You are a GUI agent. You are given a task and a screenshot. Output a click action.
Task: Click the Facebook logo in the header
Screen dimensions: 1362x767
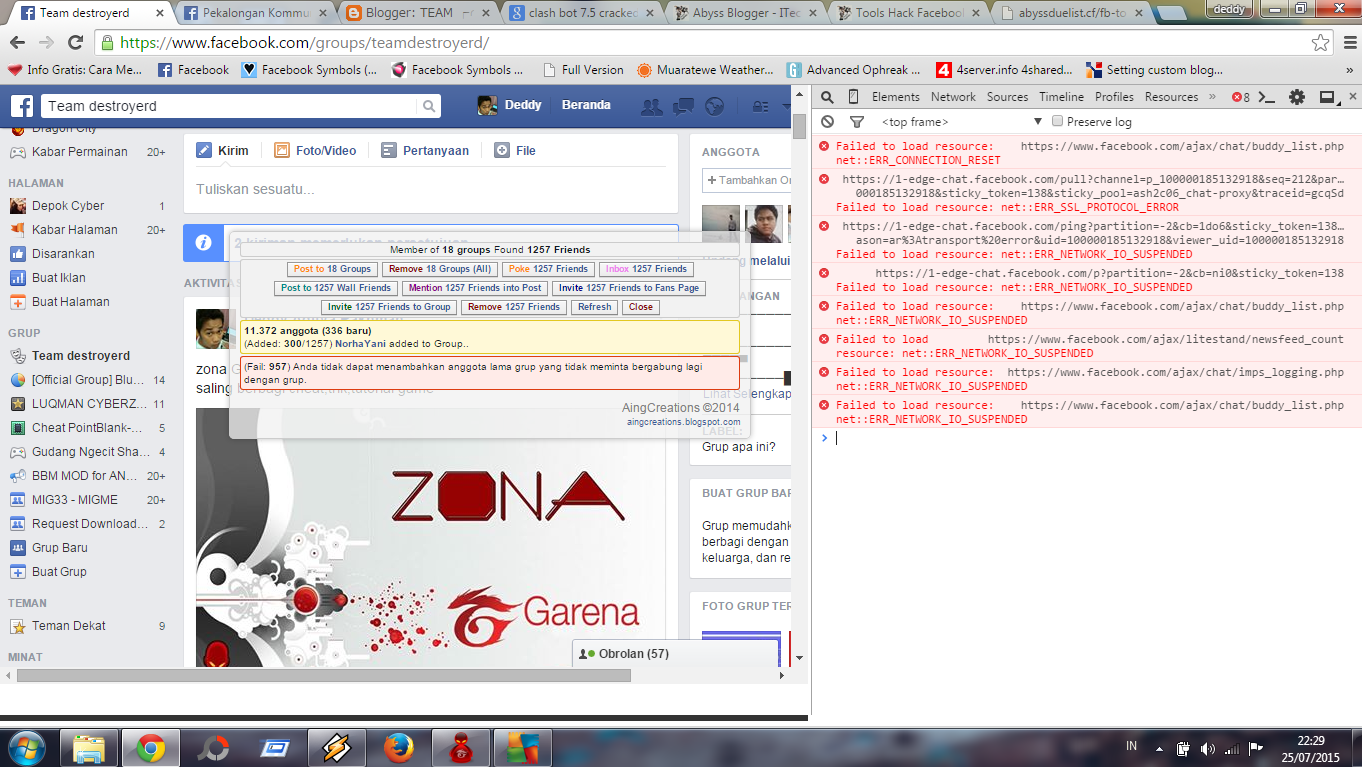click(22, 106)
